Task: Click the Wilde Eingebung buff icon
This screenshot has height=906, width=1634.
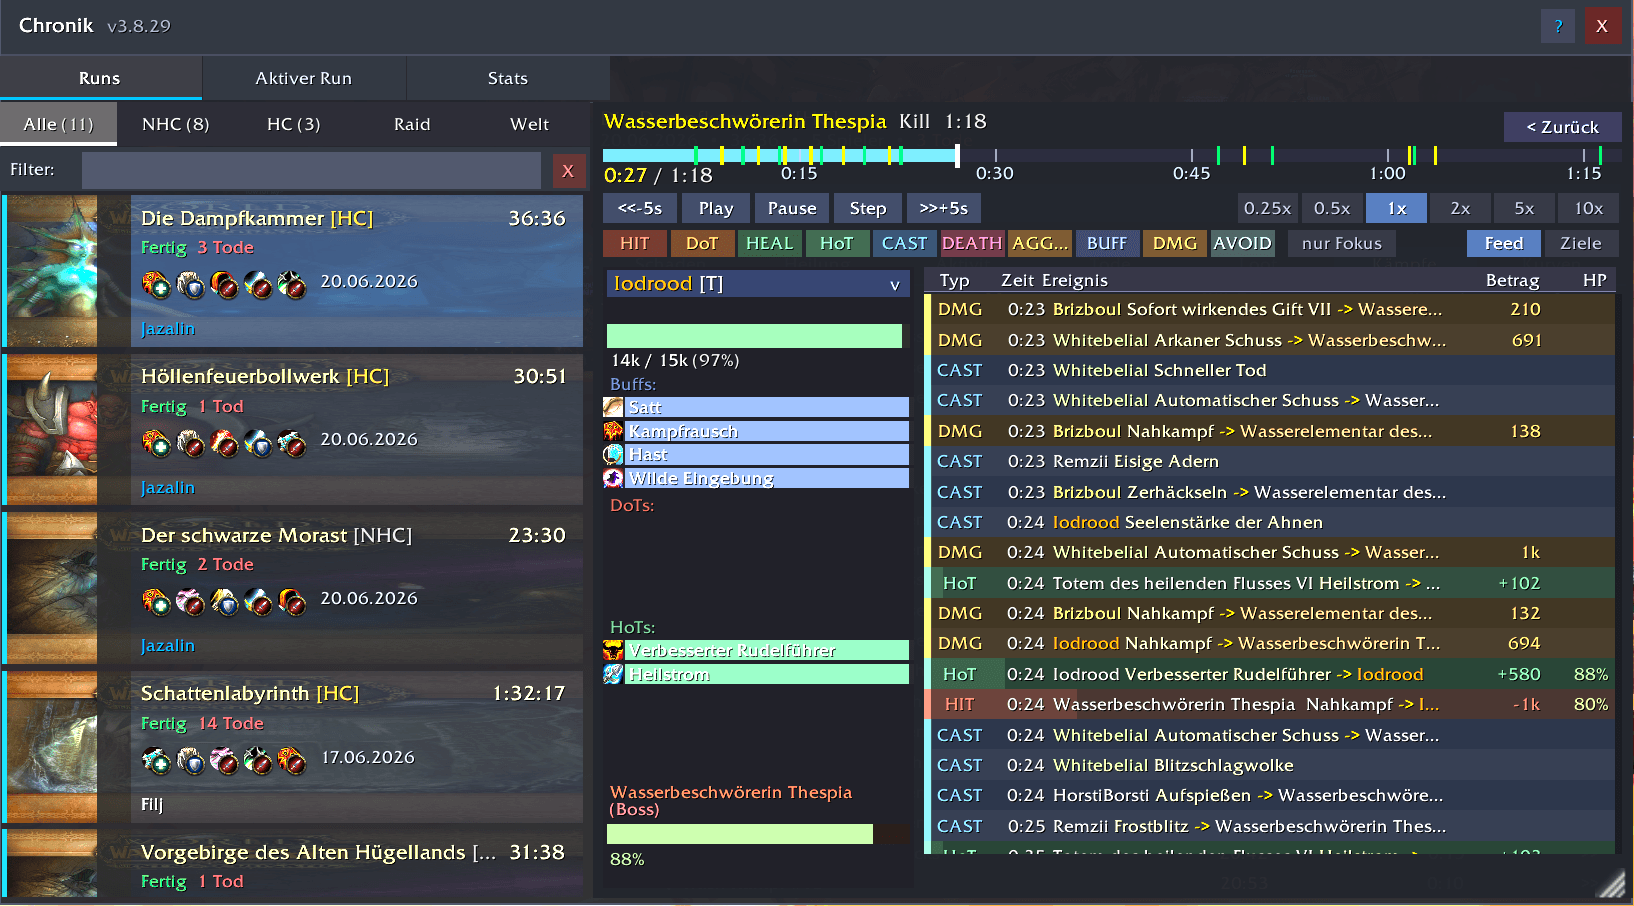Action: point(613,478)
